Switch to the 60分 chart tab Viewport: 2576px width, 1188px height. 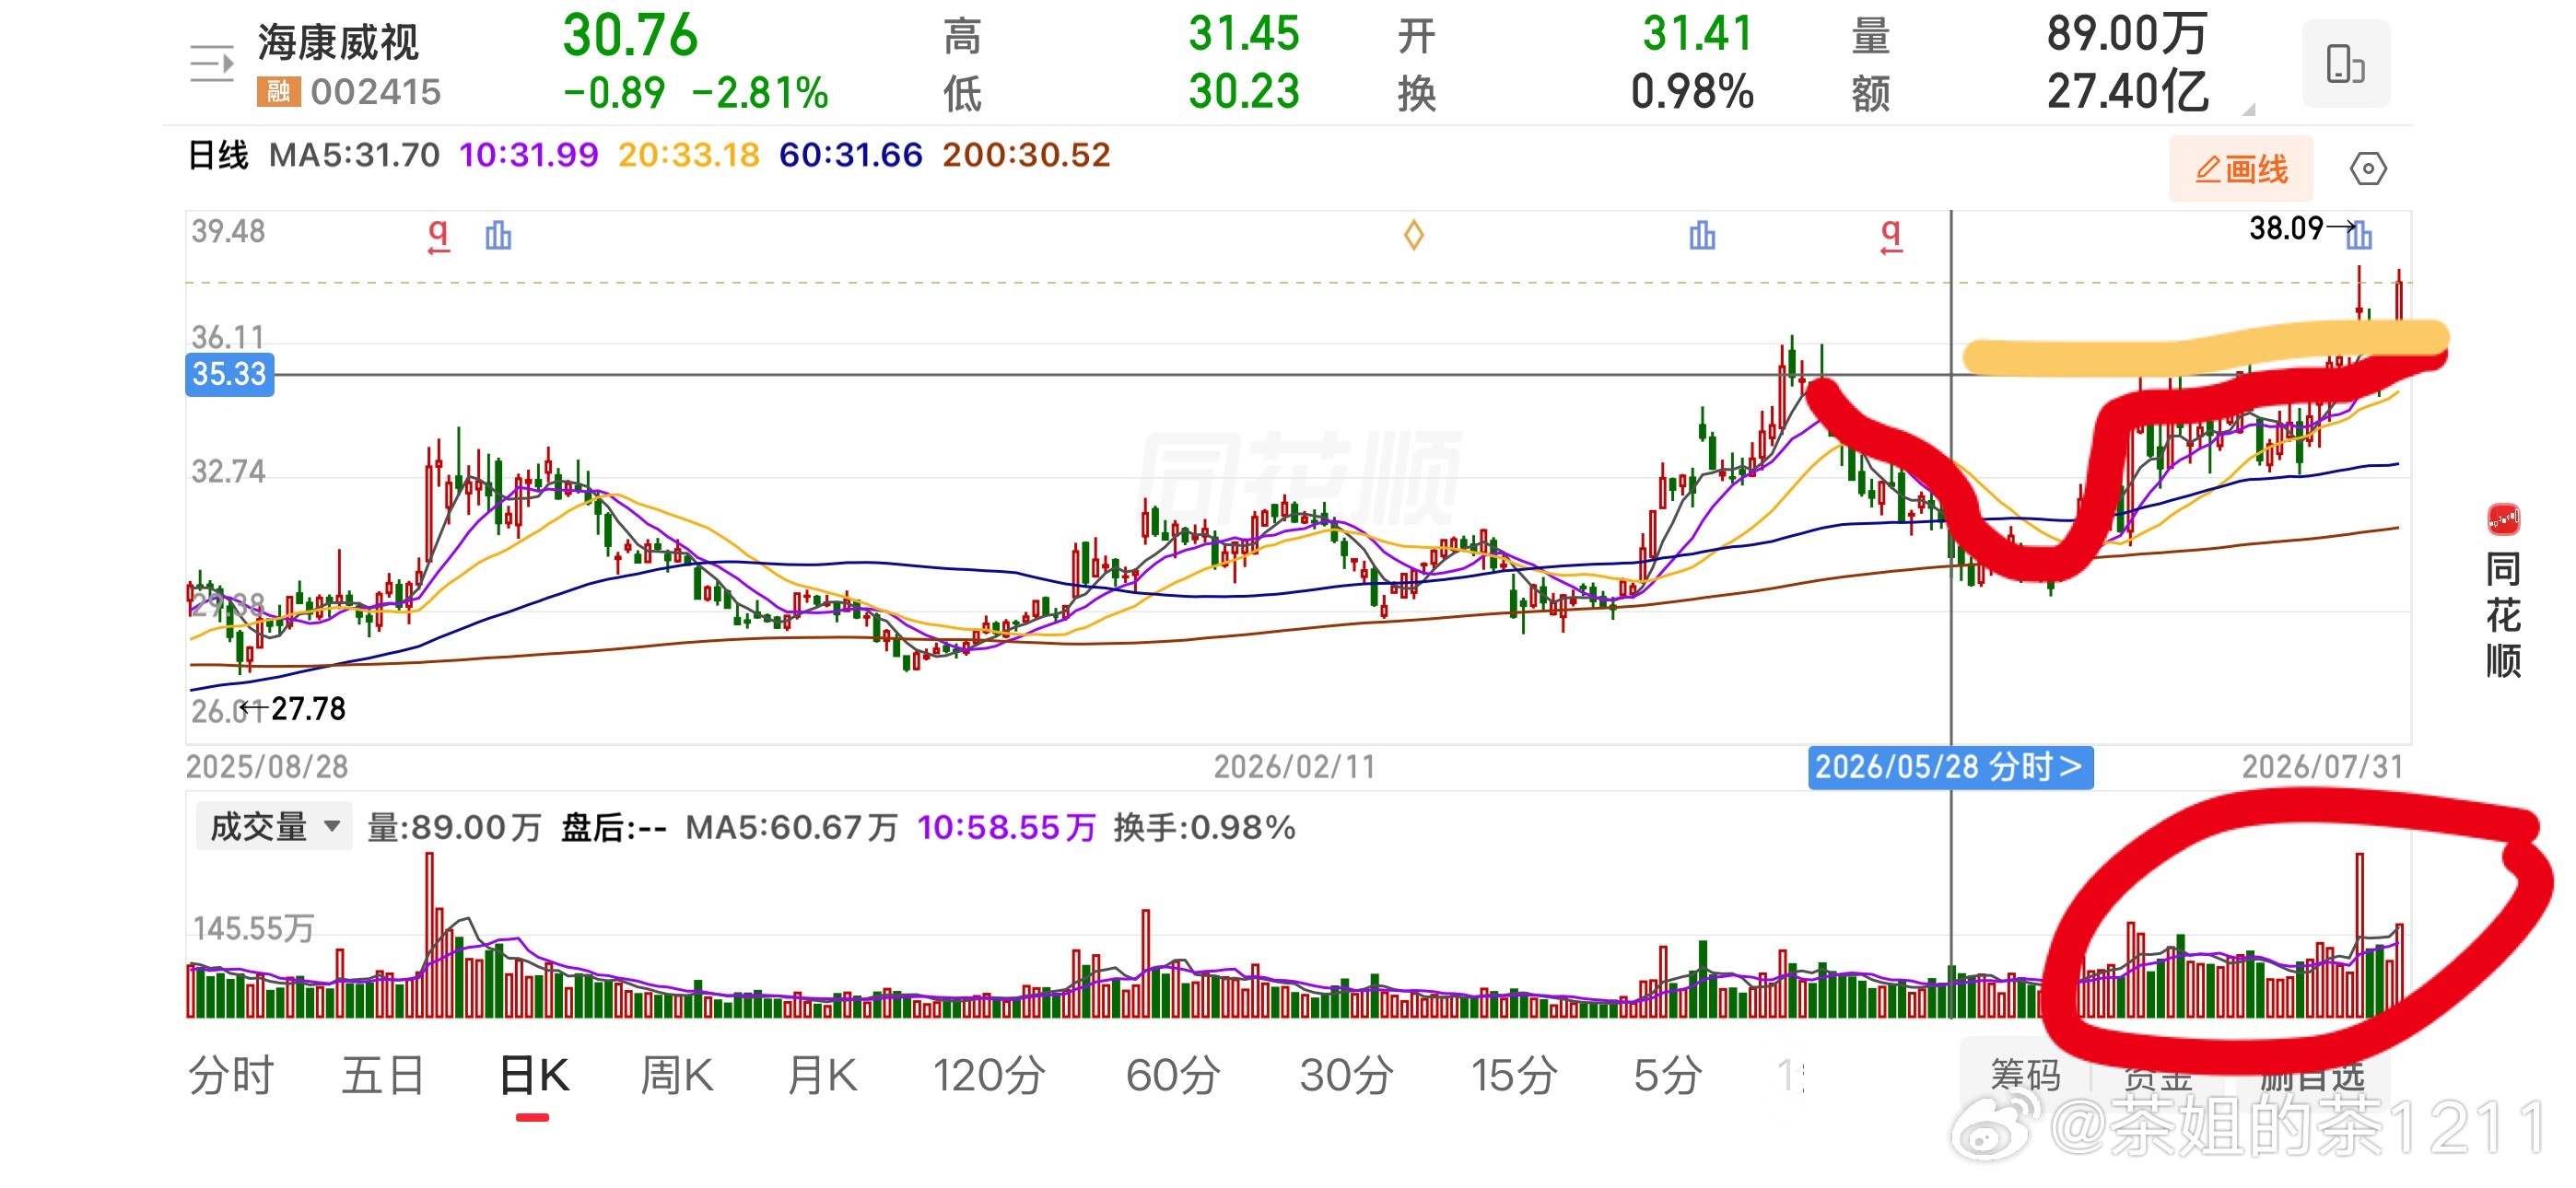click(x=1173, y=1076)
